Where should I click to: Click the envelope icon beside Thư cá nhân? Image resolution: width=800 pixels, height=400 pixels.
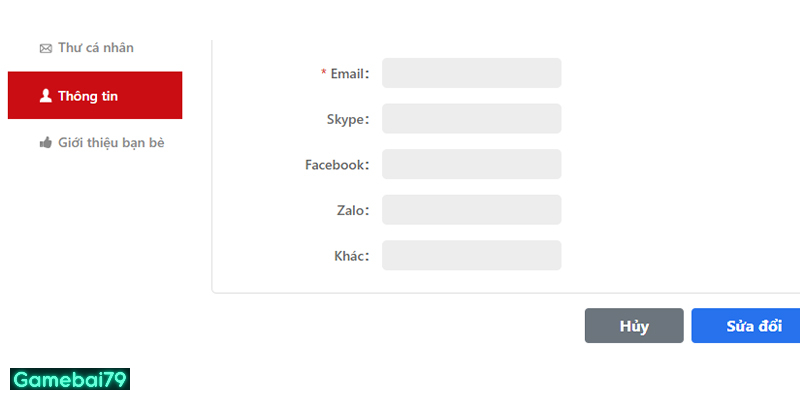click(45, 48)
